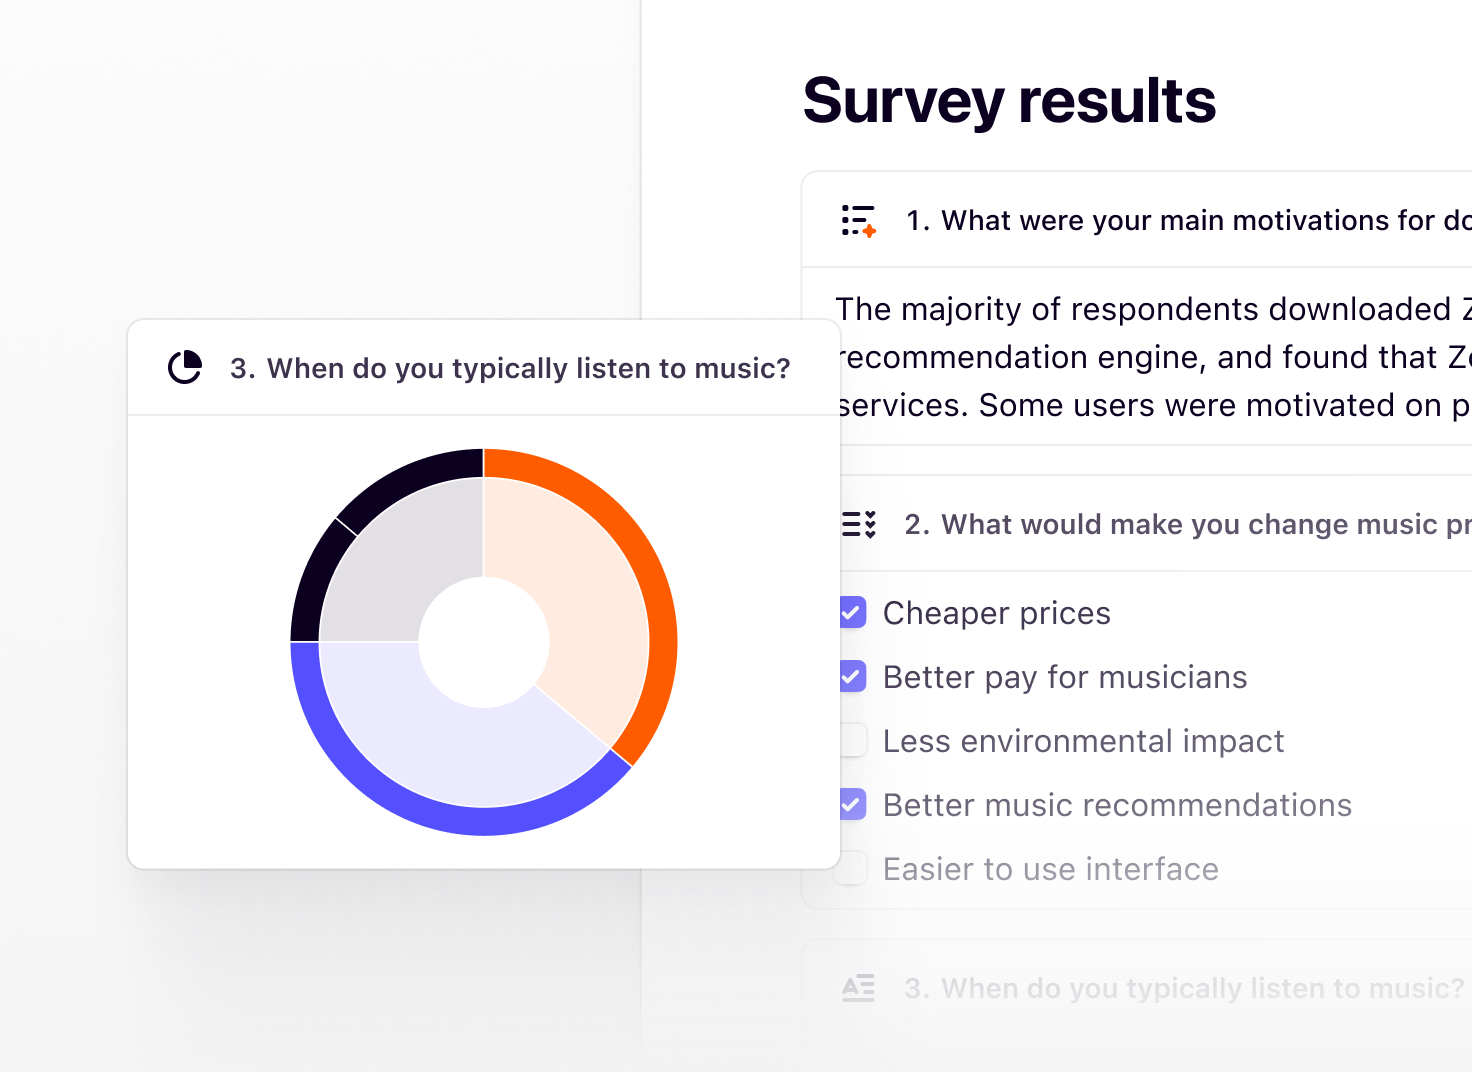This screenshot has width=1472, height=1072.
Task: Click the text icon beside the faded question 3
Action: (858, 988)
